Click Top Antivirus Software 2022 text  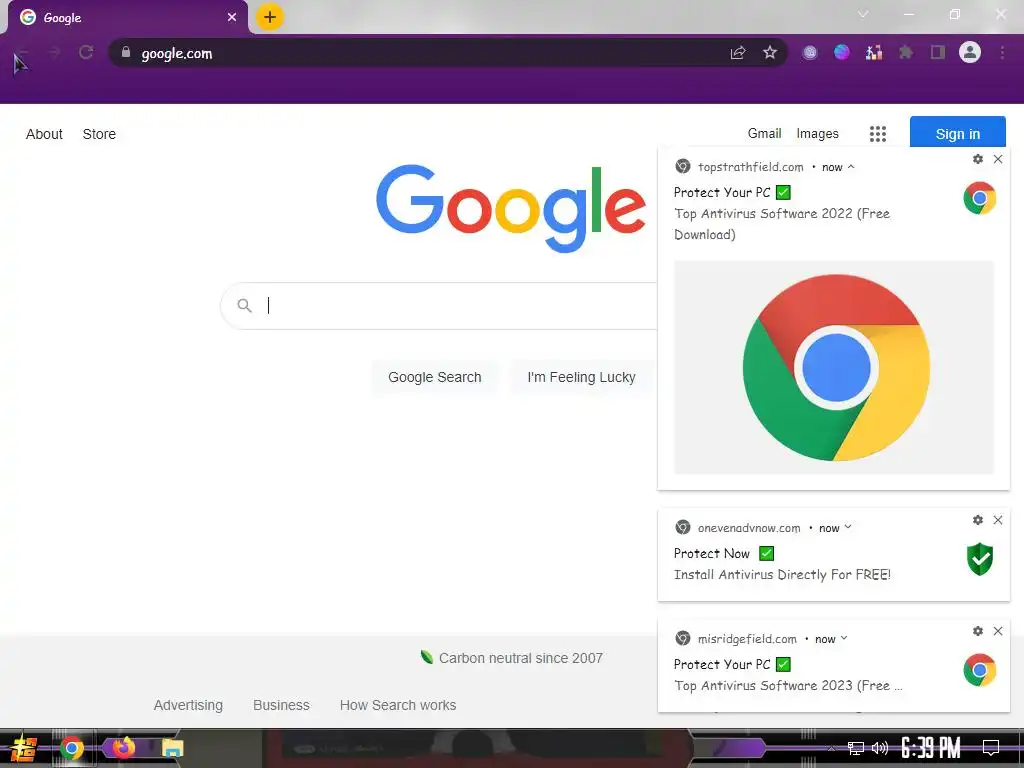782,223
